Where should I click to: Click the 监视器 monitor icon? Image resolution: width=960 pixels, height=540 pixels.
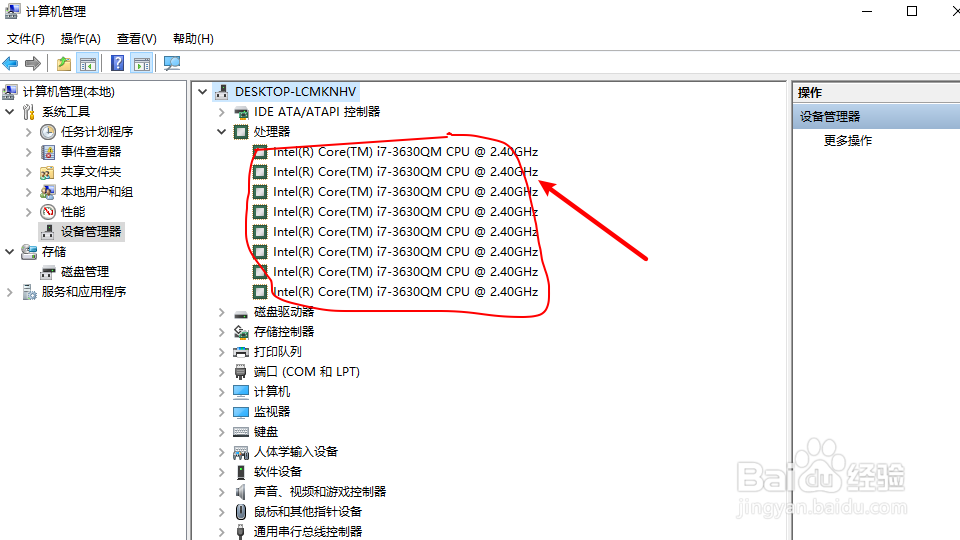coord(241,412)
